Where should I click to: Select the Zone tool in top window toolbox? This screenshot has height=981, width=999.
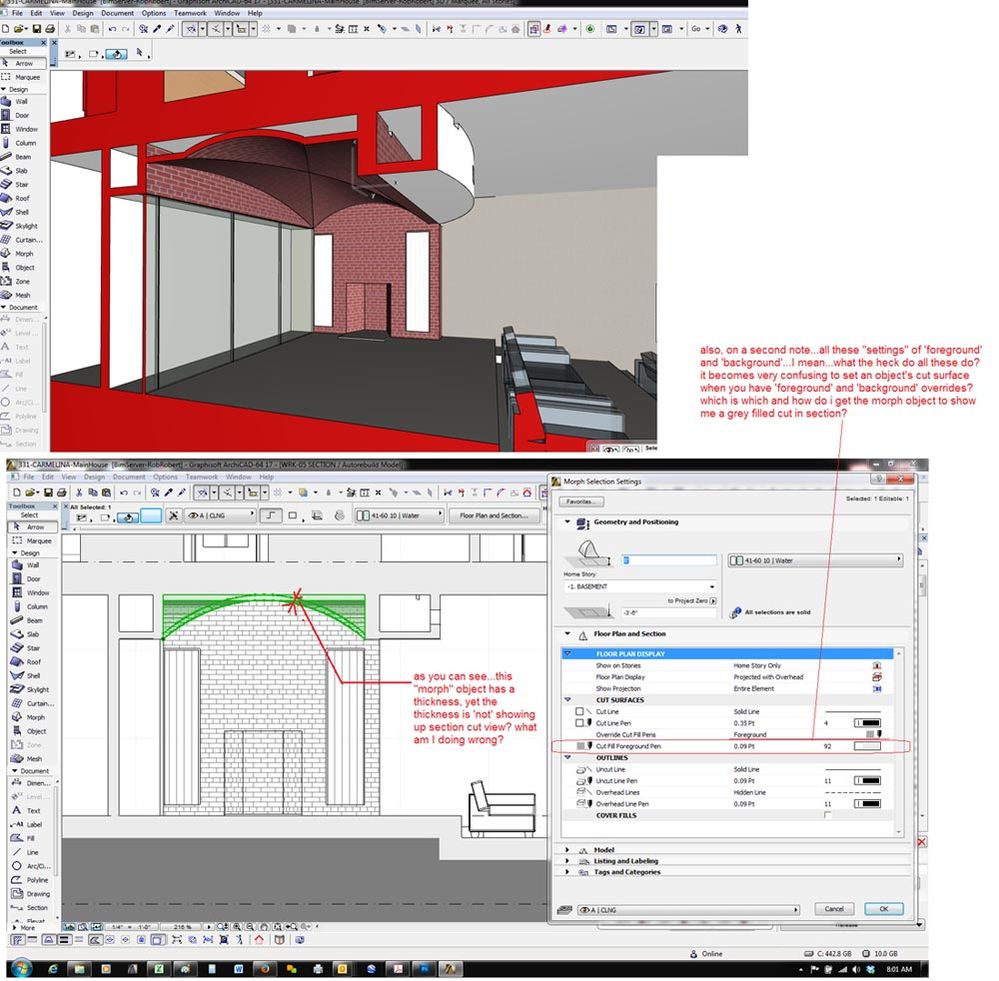[x=22, y=281]
